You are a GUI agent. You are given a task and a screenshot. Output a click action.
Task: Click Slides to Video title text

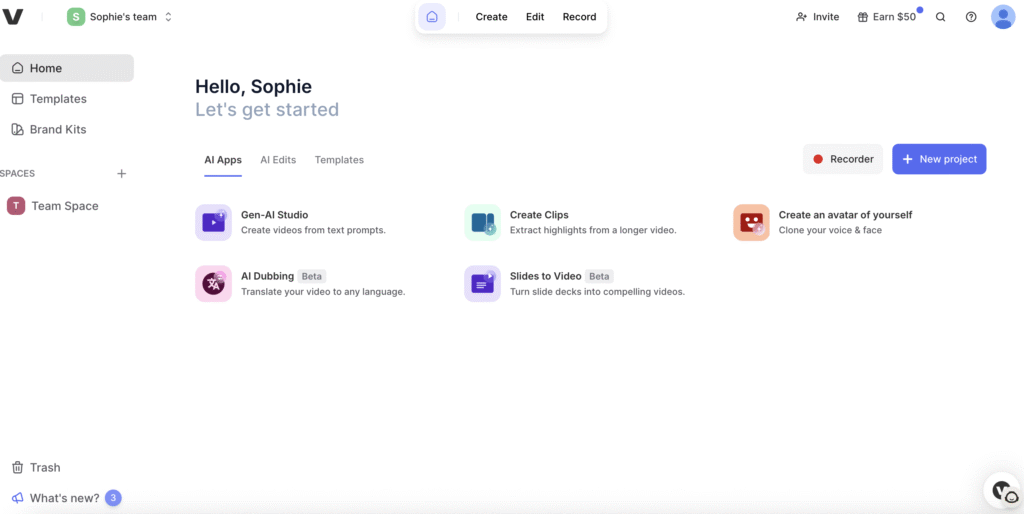[545, 276]
